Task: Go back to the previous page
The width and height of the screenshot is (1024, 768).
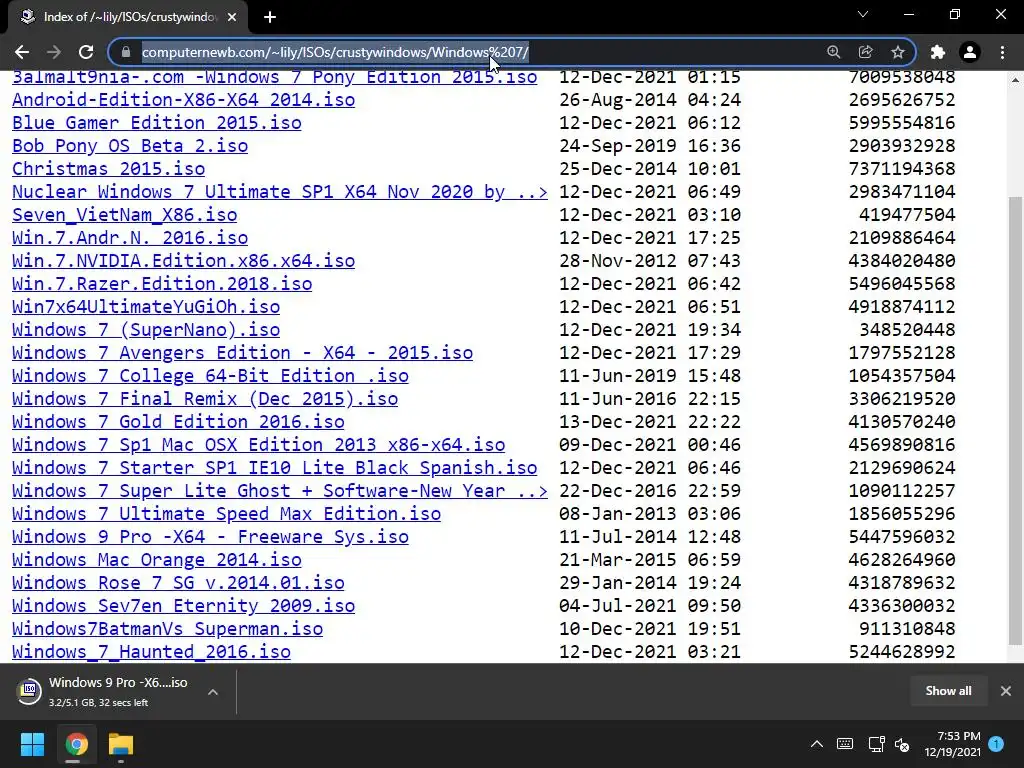Action: [22, 52]
